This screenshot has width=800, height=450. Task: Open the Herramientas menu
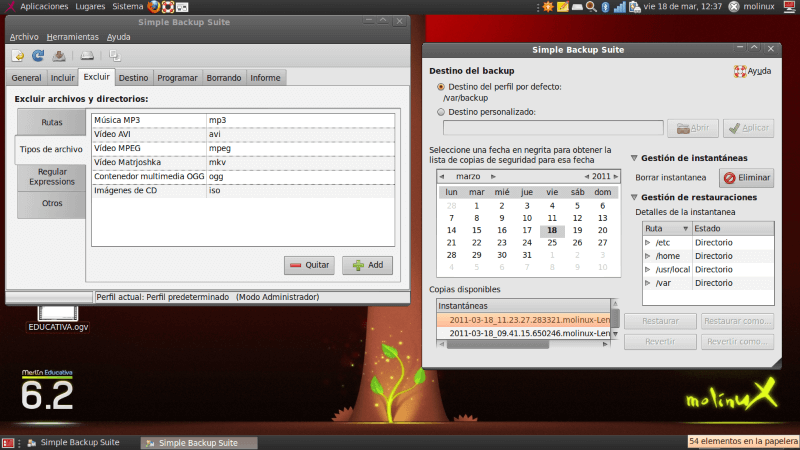click(72, 37)
